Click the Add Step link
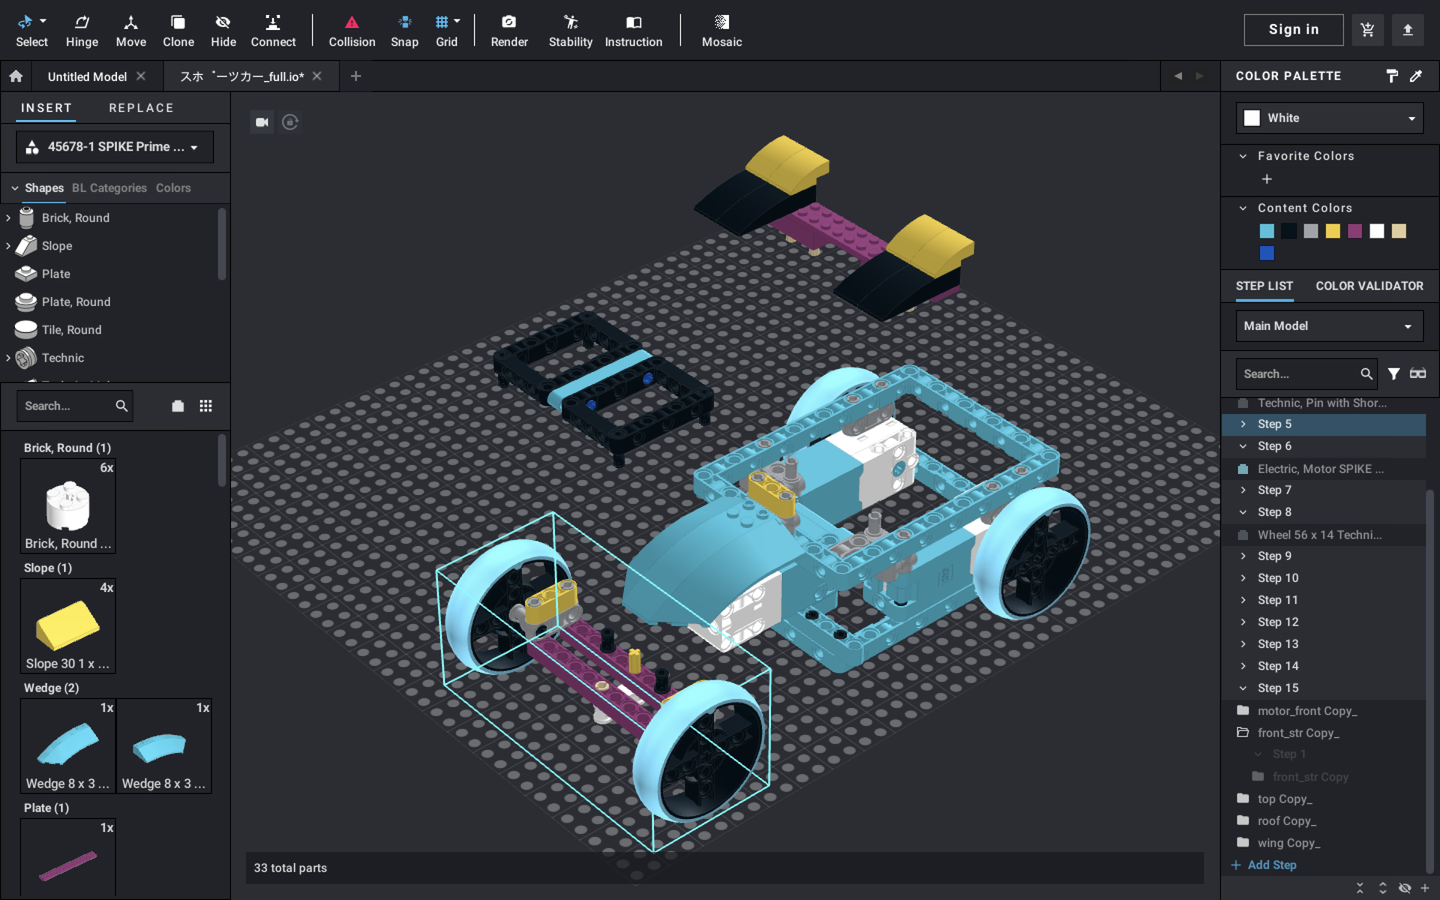 [1271, 865]
